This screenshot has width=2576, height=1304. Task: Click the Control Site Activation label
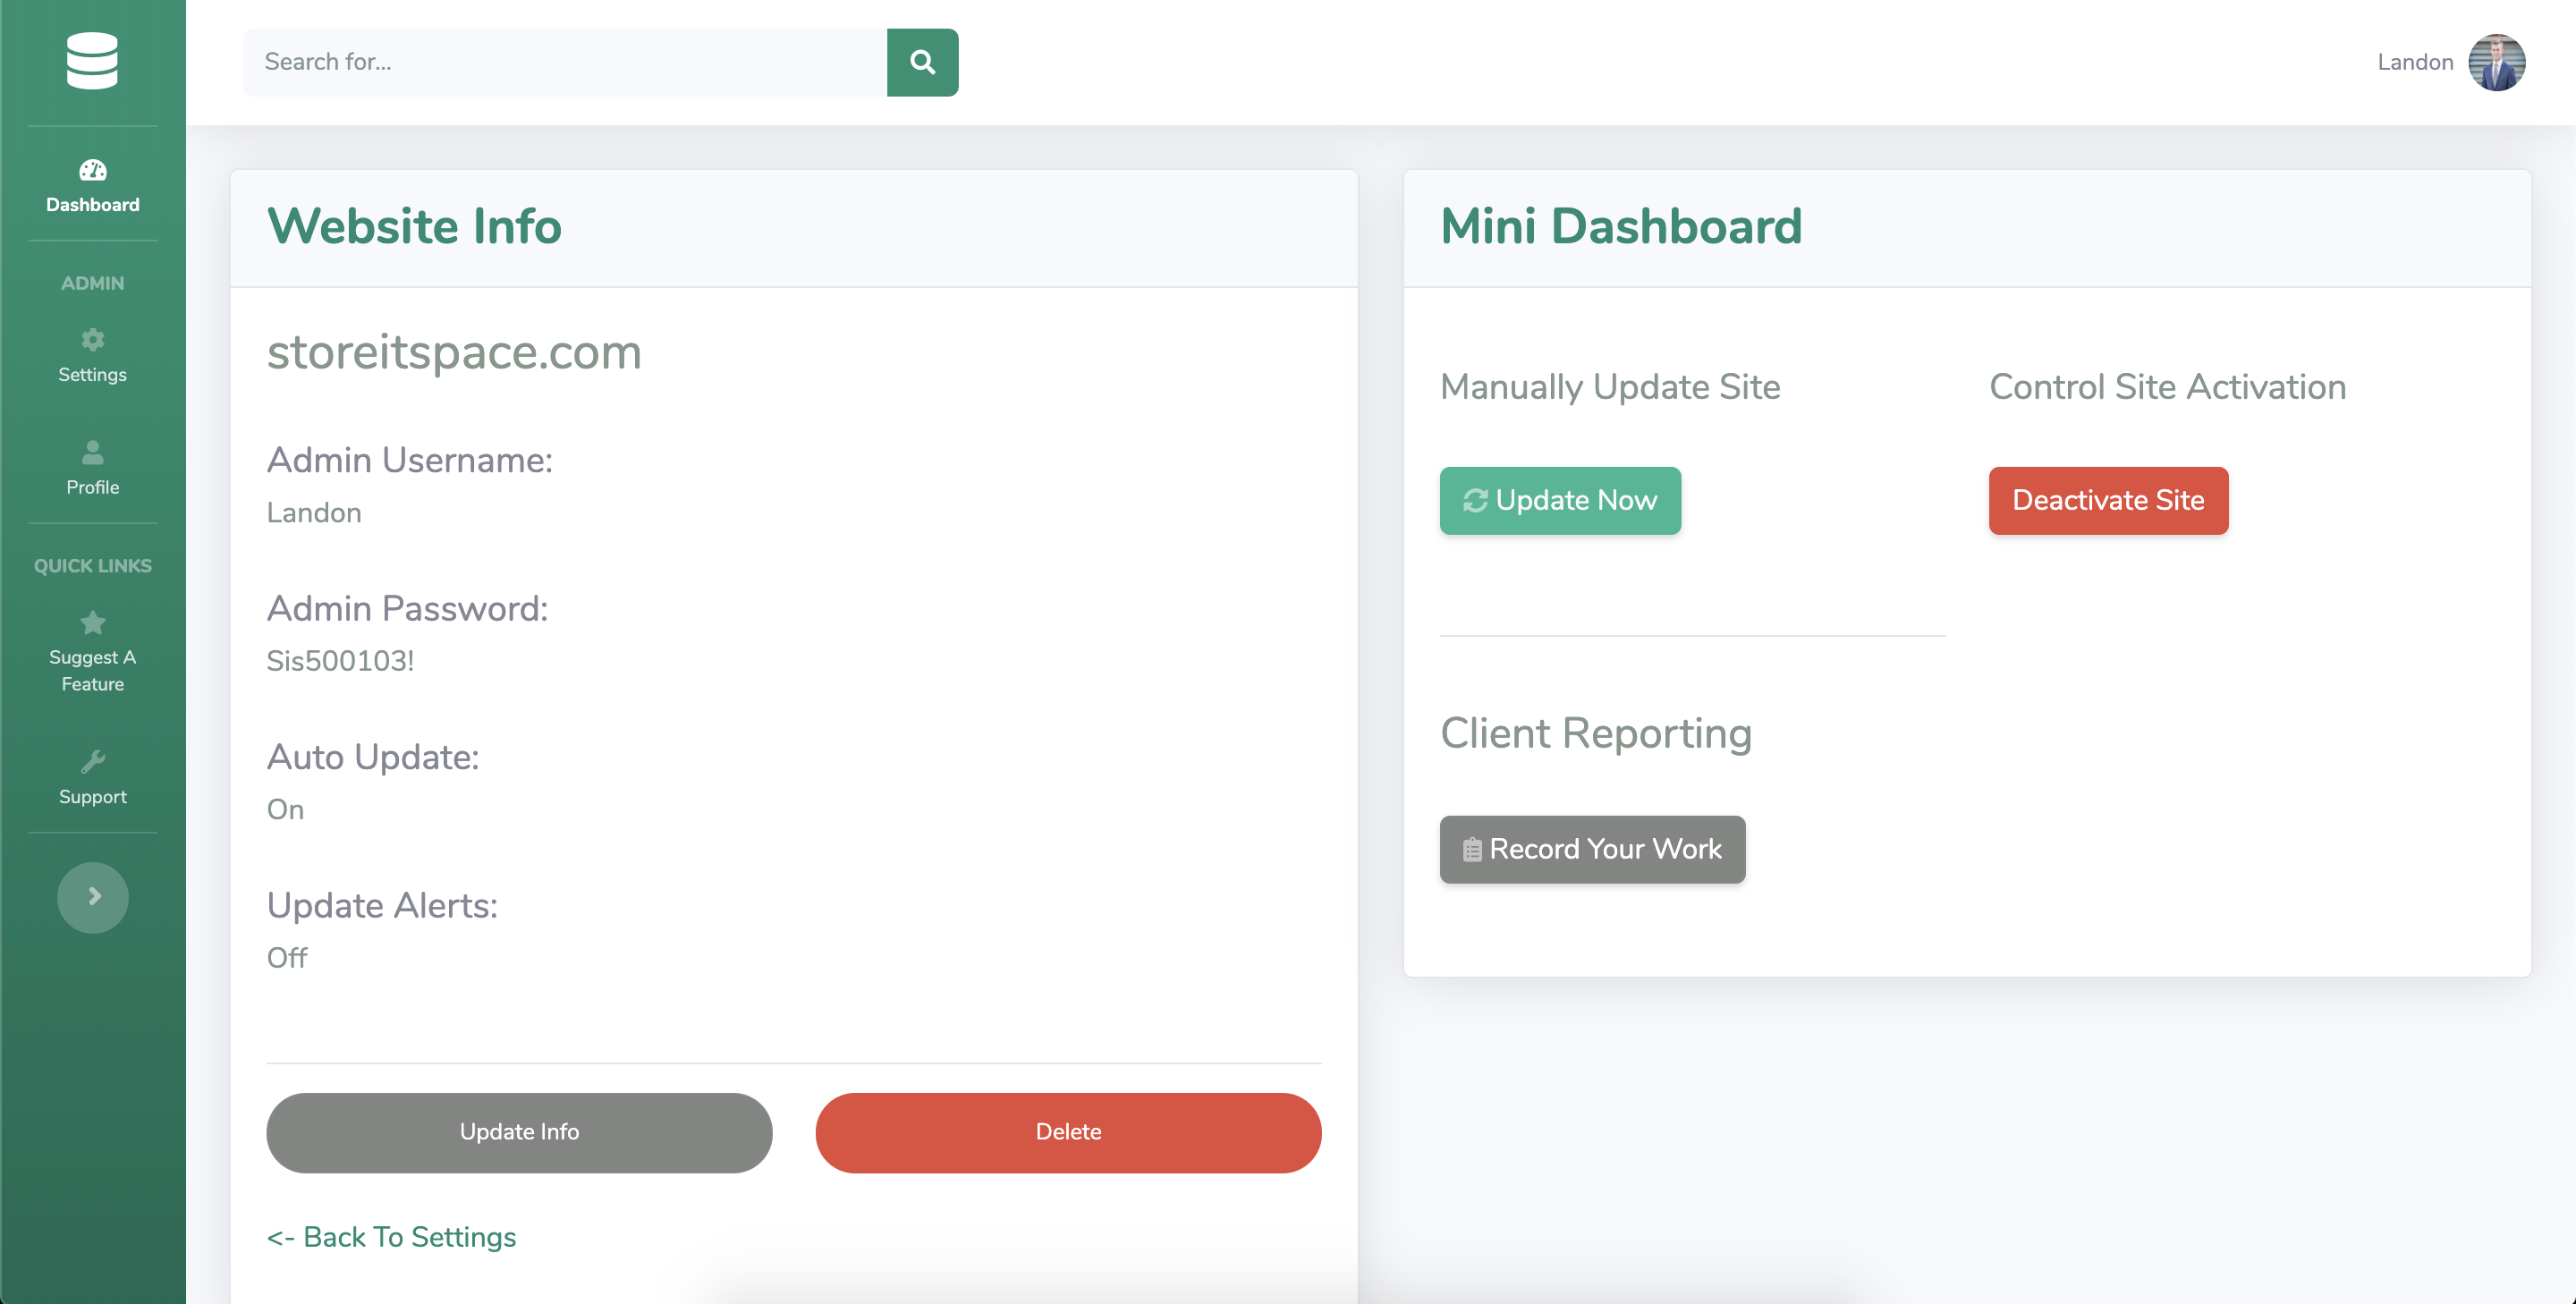click(x=2167, y=387)
